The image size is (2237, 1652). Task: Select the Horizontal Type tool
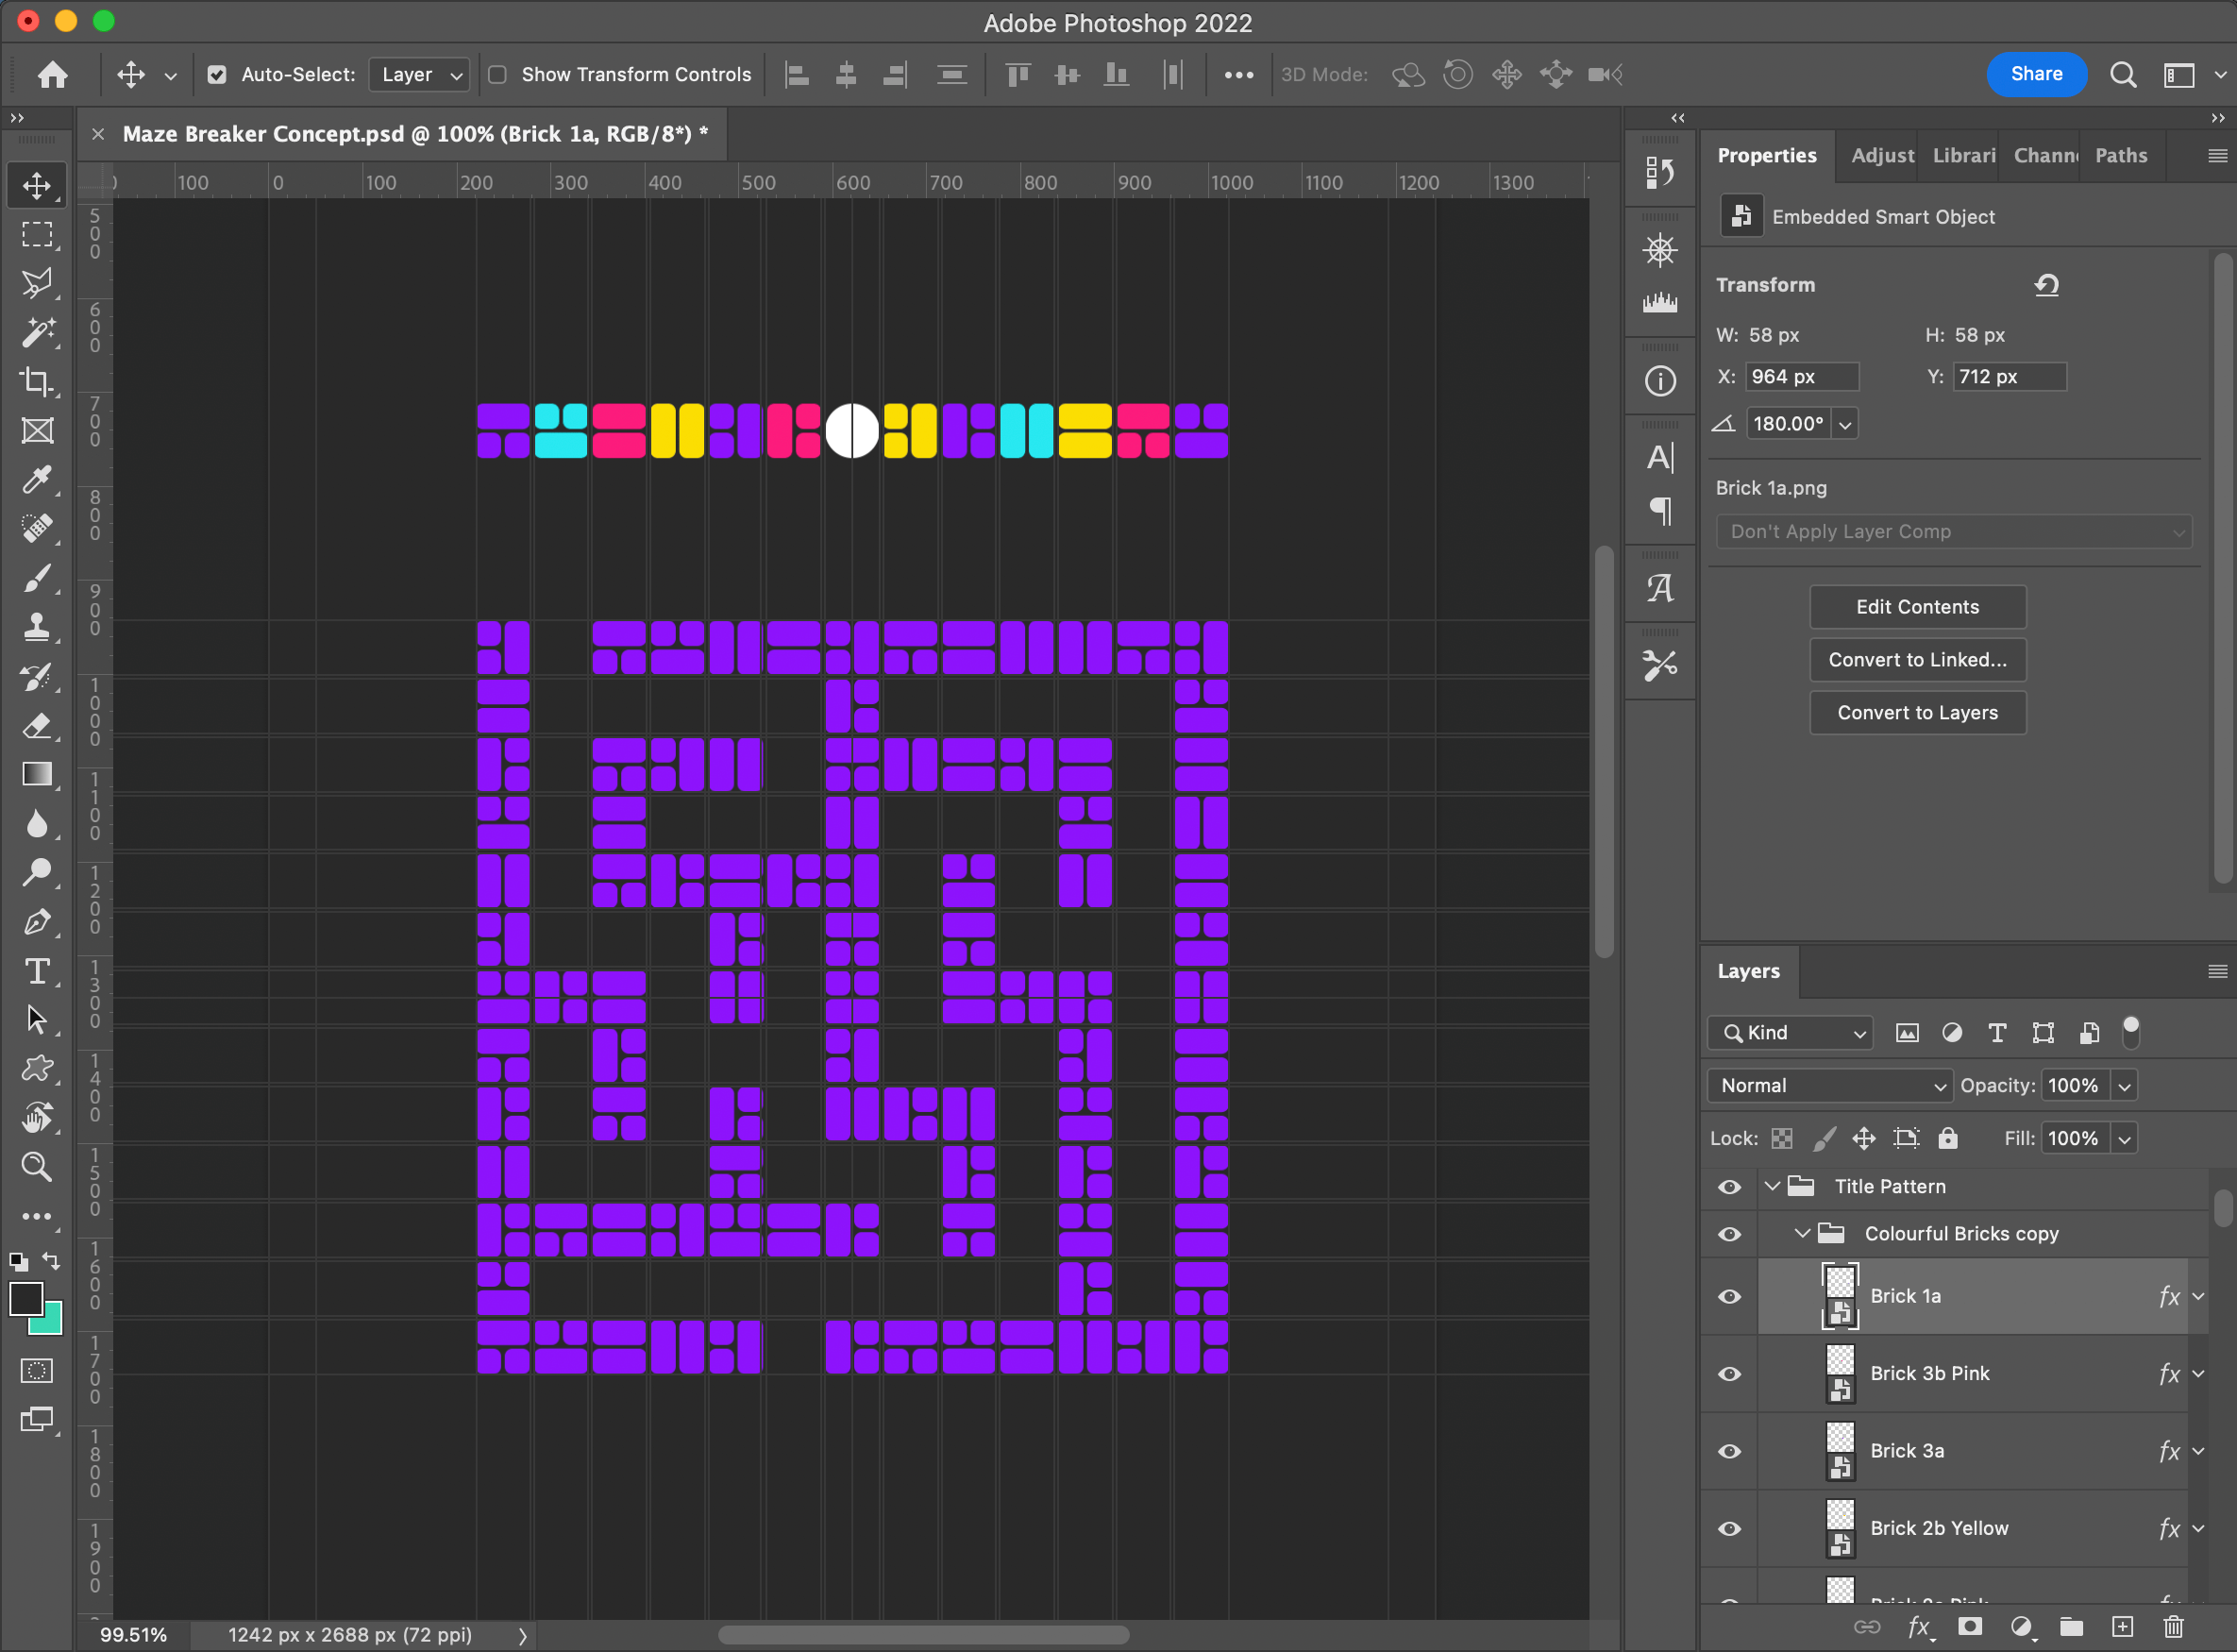pyautogui.click(x=37, y=971)
